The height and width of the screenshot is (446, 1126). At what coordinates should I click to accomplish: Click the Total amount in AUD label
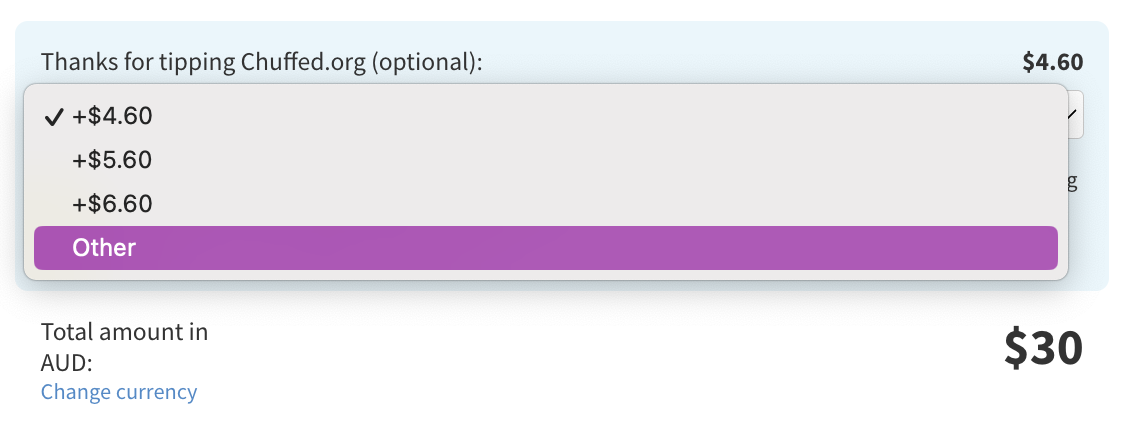124,348
